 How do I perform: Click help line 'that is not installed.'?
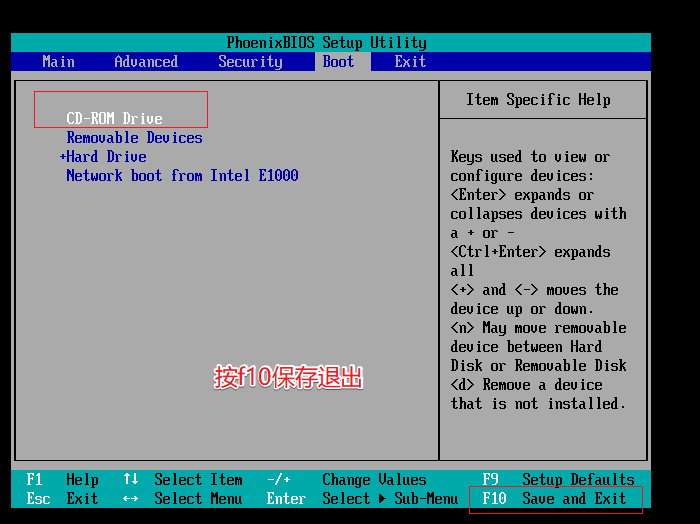(538, 404)
